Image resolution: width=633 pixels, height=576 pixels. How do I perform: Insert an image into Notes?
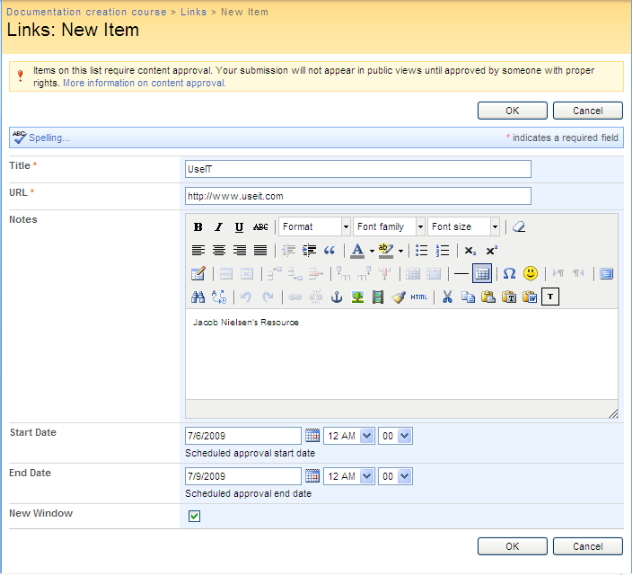click(x=357, y=297)
